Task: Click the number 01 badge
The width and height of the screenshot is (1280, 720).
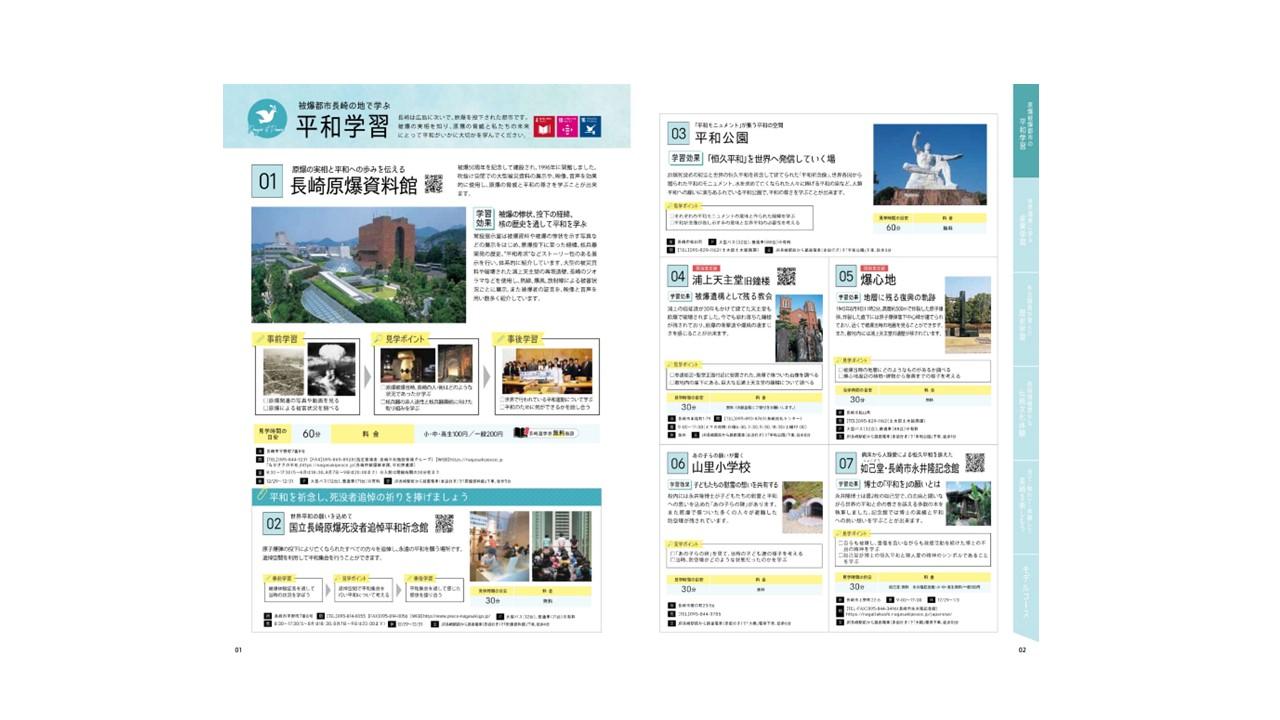Action: click(267, 181)
